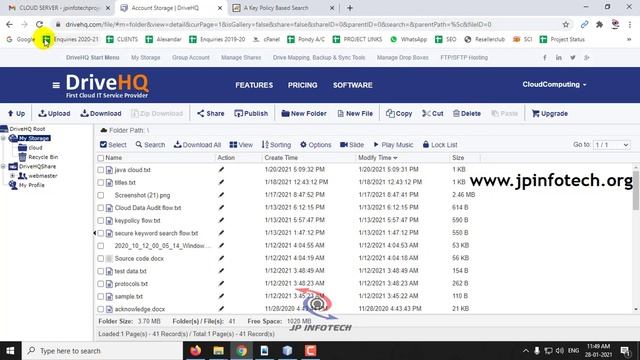Image resolution: width=640 pixels, height=360 pixels.
Task: Collapse the My Storage tree node
Action: (x=3, y=138)
